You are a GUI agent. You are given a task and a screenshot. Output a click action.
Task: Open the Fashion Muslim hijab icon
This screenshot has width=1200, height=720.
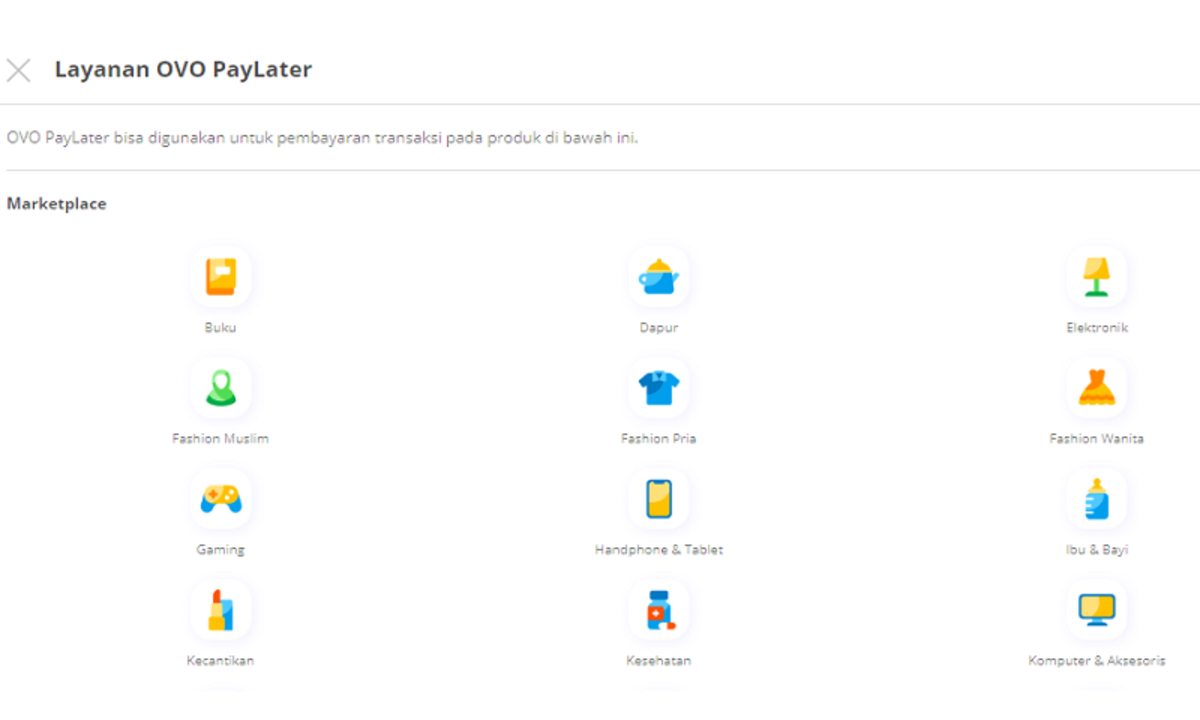(x=220, y=388)
